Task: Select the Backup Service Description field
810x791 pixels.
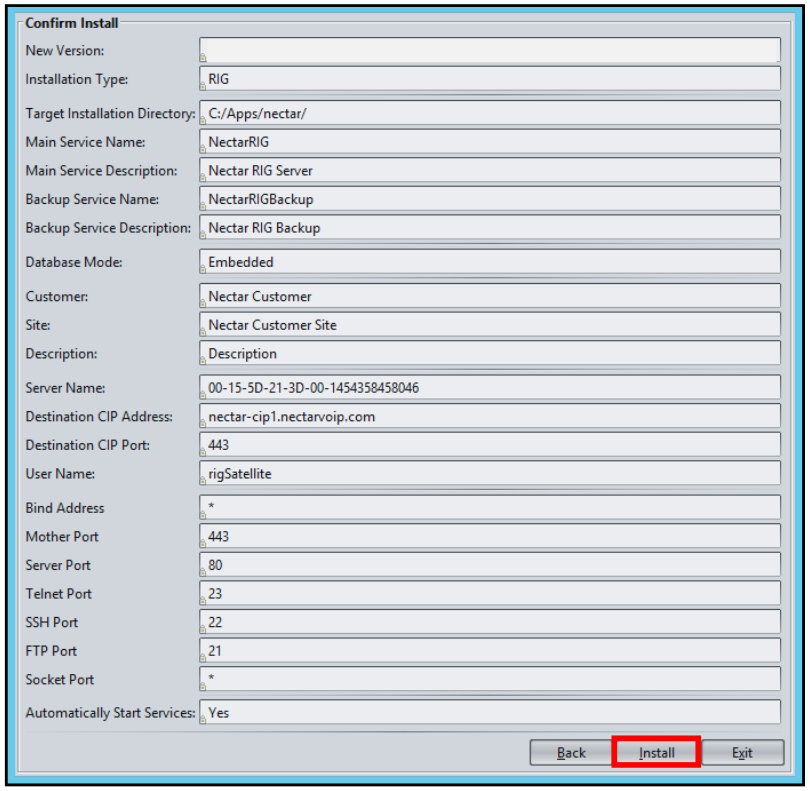Action: tap(490, 228)
